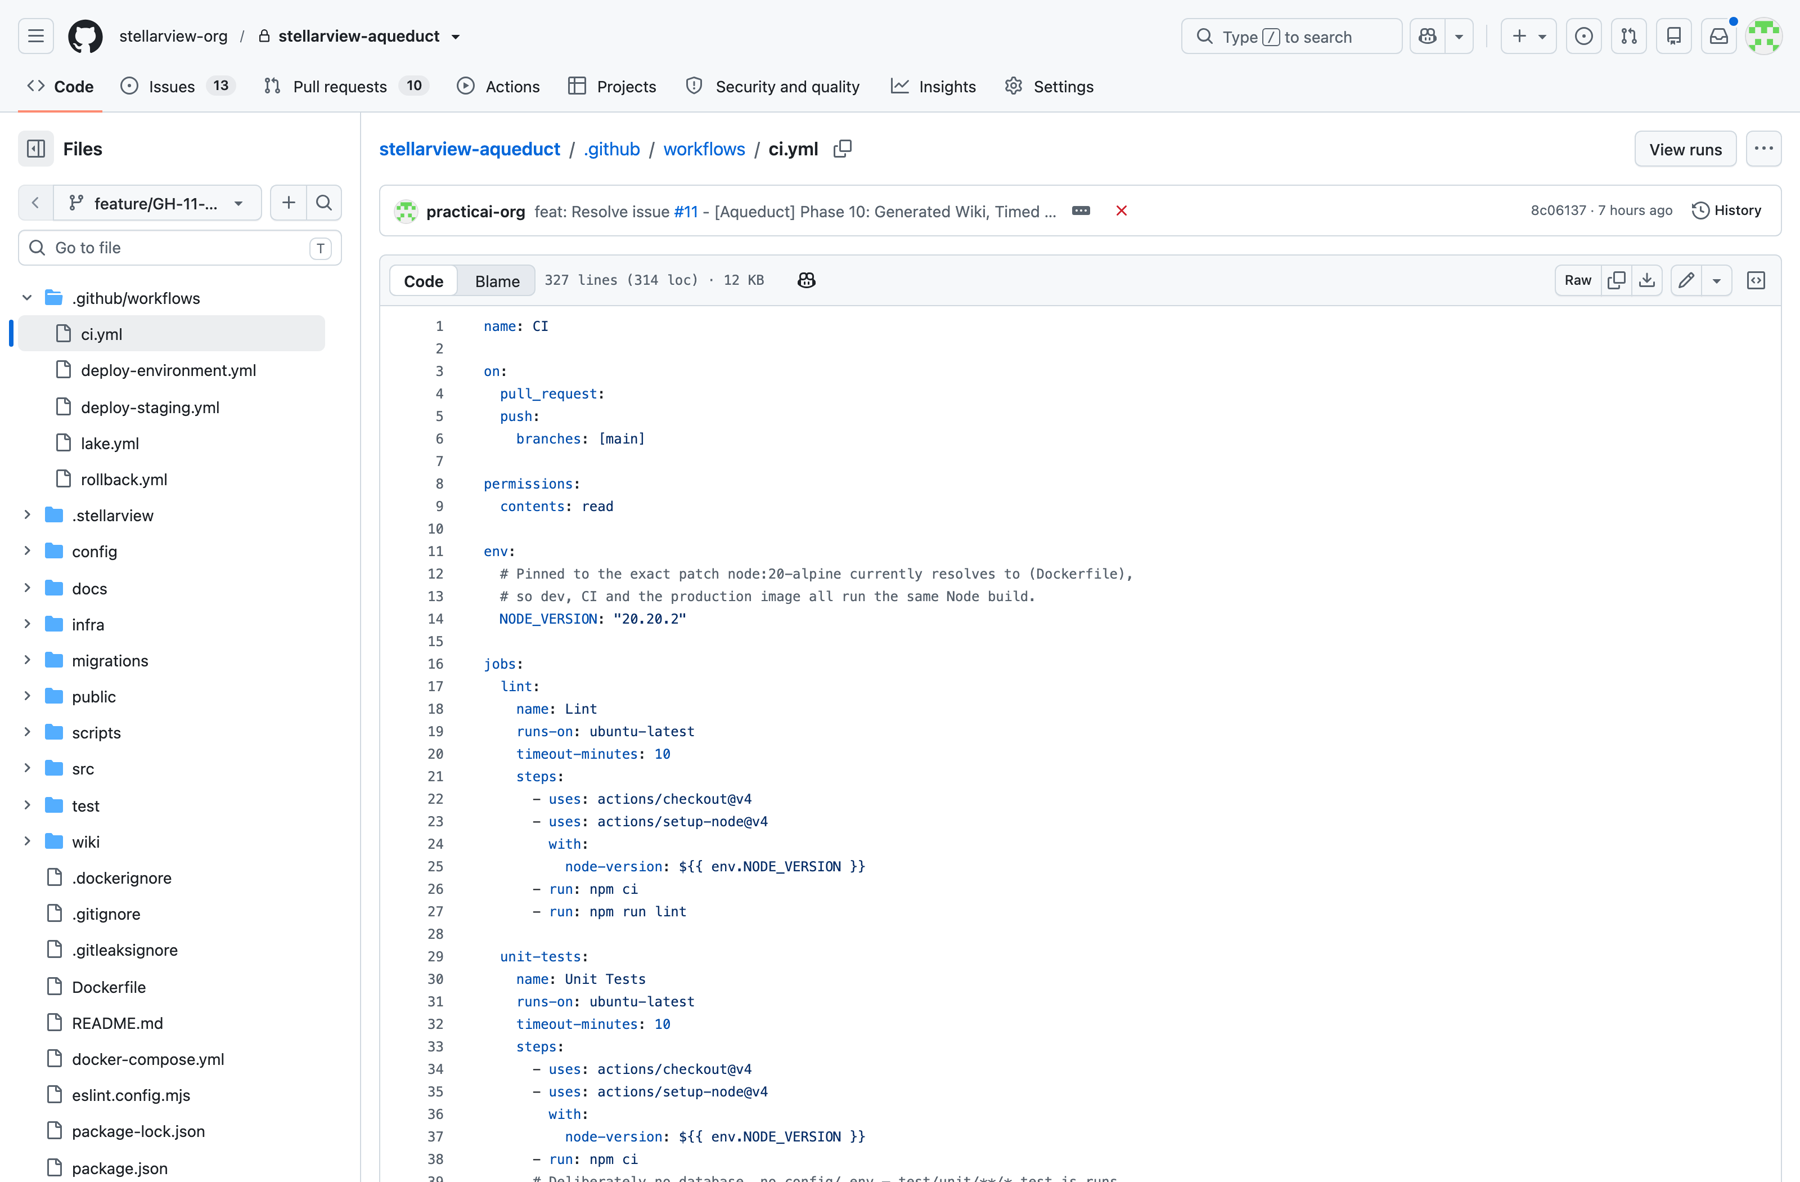Image resolution: width=1800 pixels, height=1182 pixels.
Task: Open the repositories icon in the header
Action: pyautogui.click(x=1674, y=37)
